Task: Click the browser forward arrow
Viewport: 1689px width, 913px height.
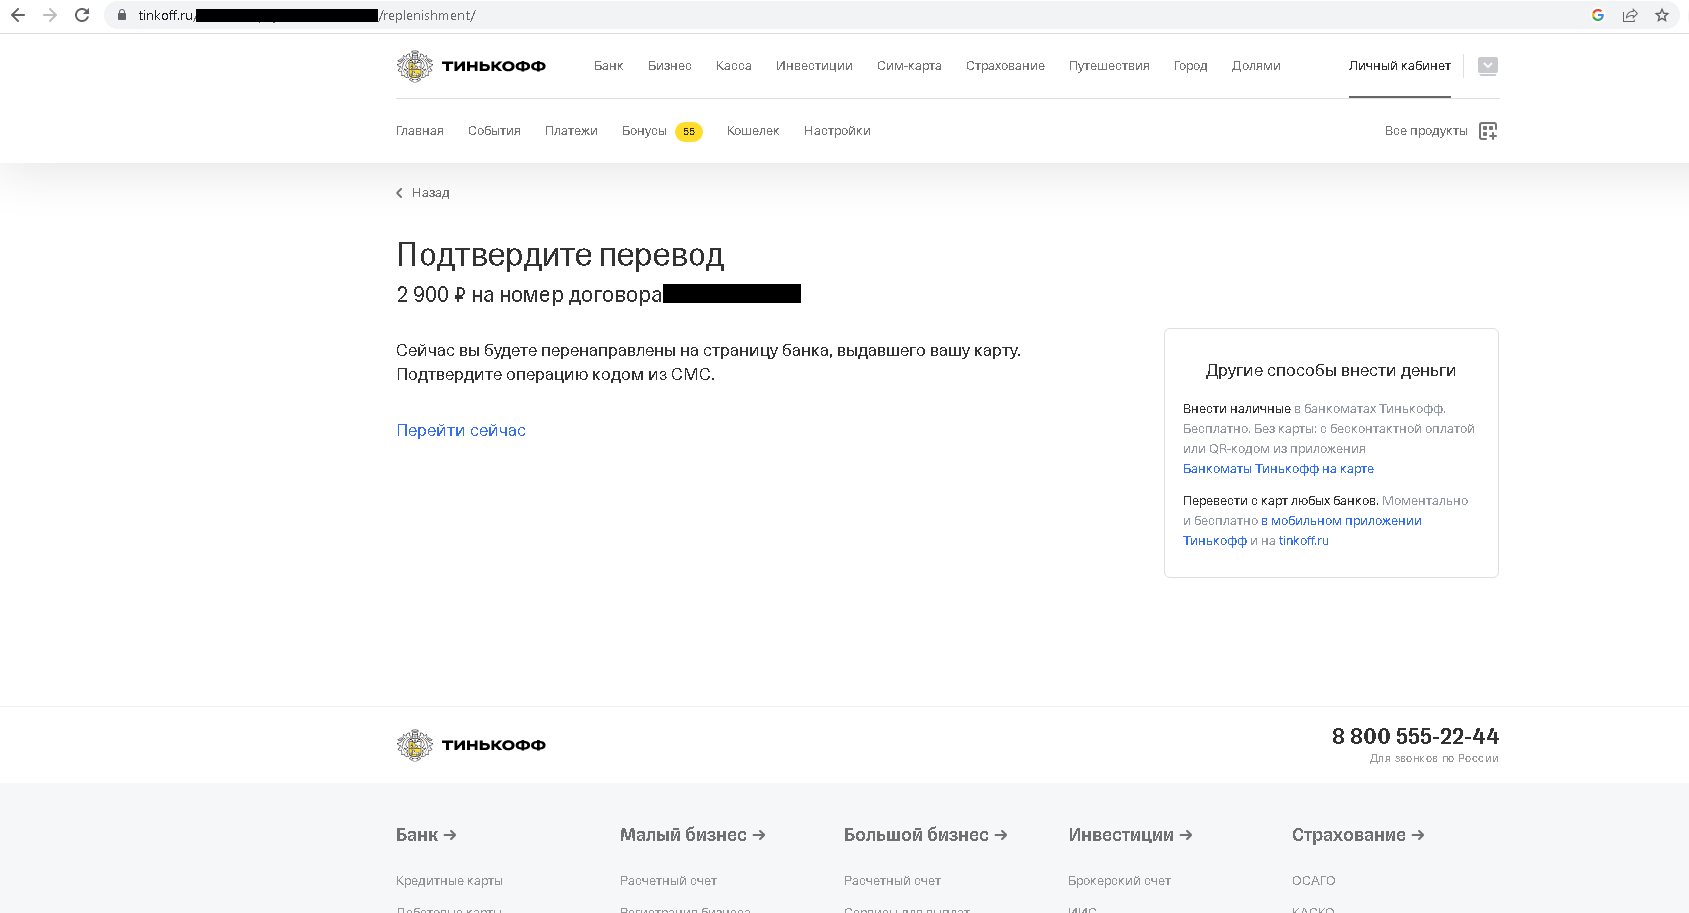Action: click(x=48, y=15)
